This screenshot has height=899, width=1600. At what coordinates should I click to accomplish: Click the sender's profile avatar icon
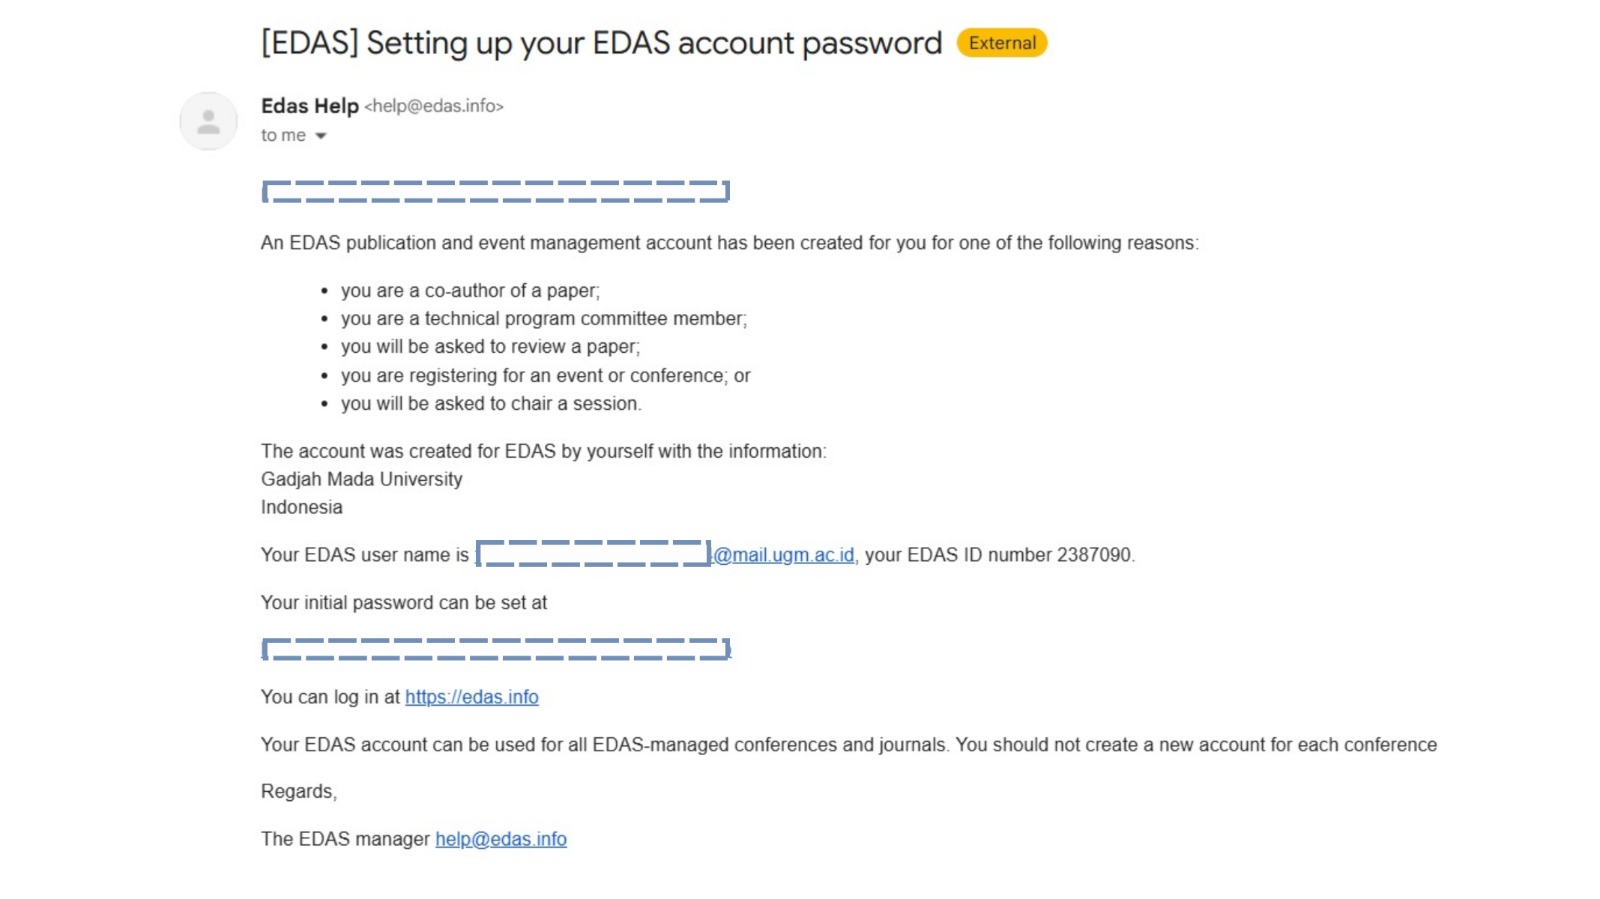[208, 122]
